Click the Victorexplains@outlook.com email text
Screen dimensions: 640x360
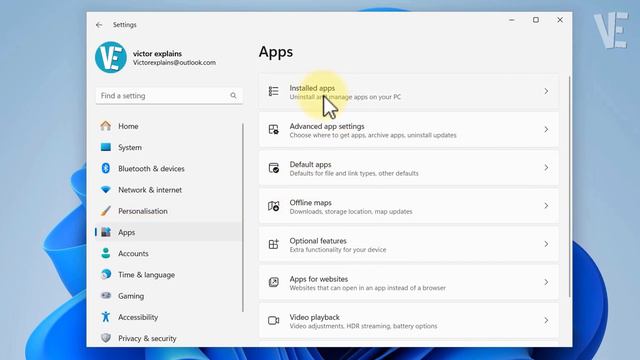coord(174,62)
